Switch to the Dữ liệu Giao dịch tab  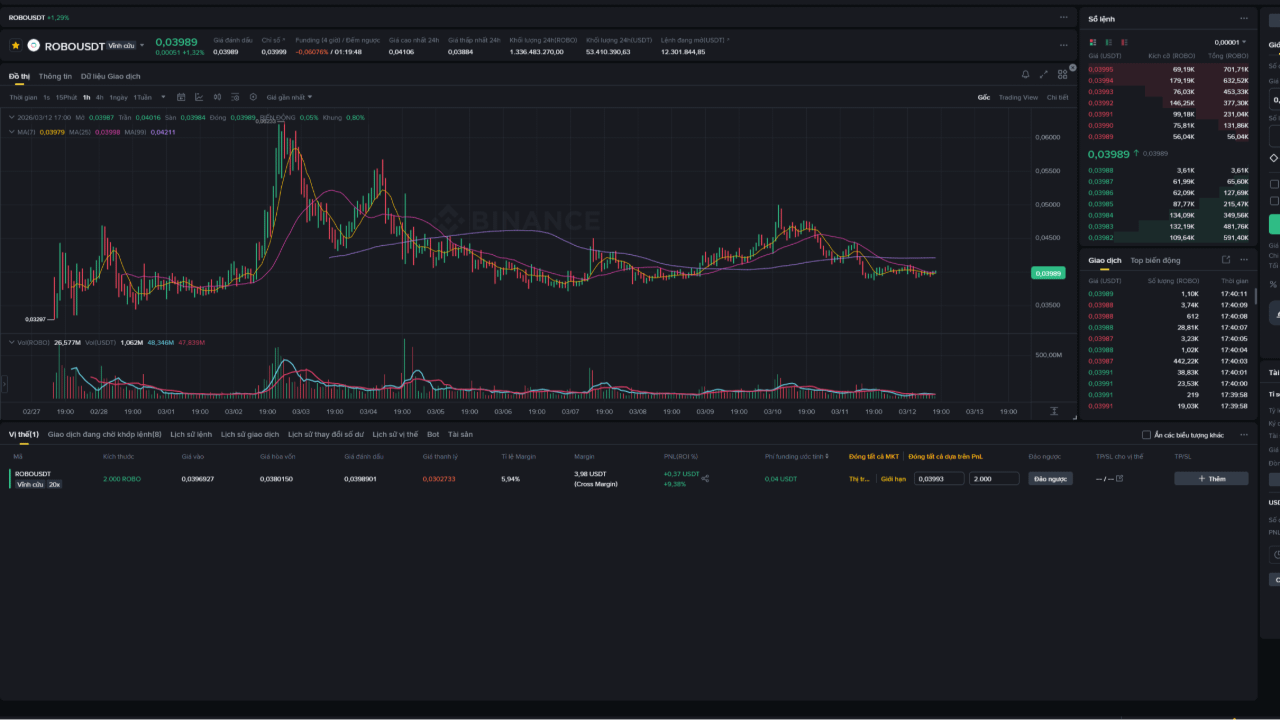click(110, 76)
